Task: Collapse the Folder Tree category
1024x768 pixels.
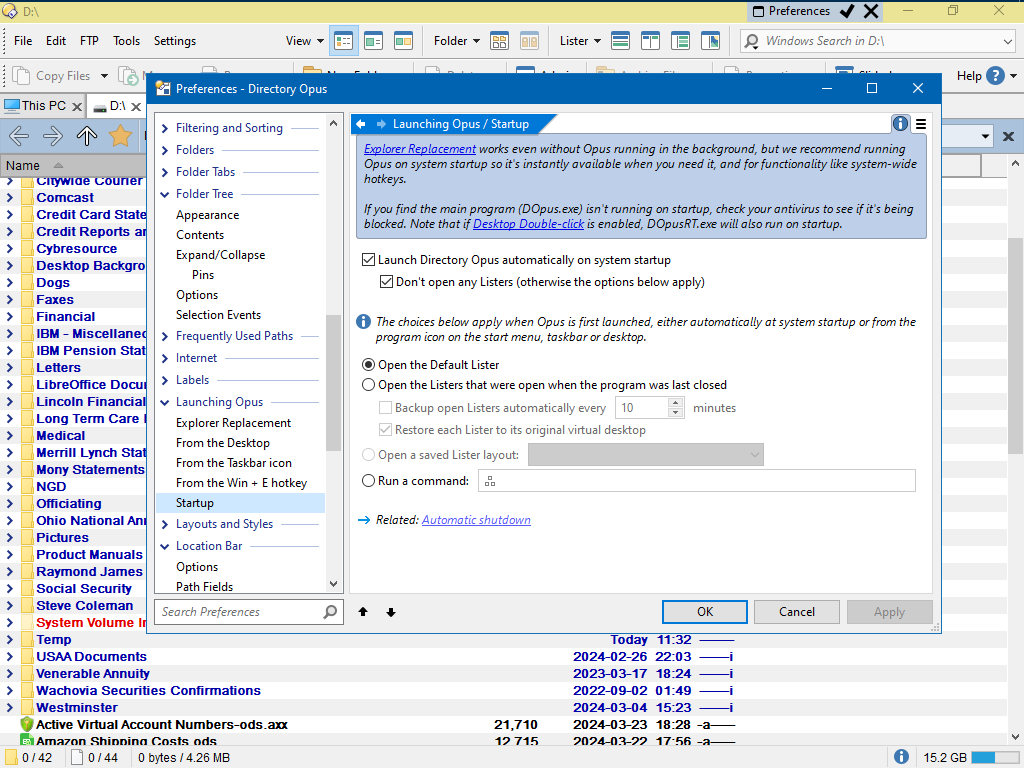Action: pos(165,194)
